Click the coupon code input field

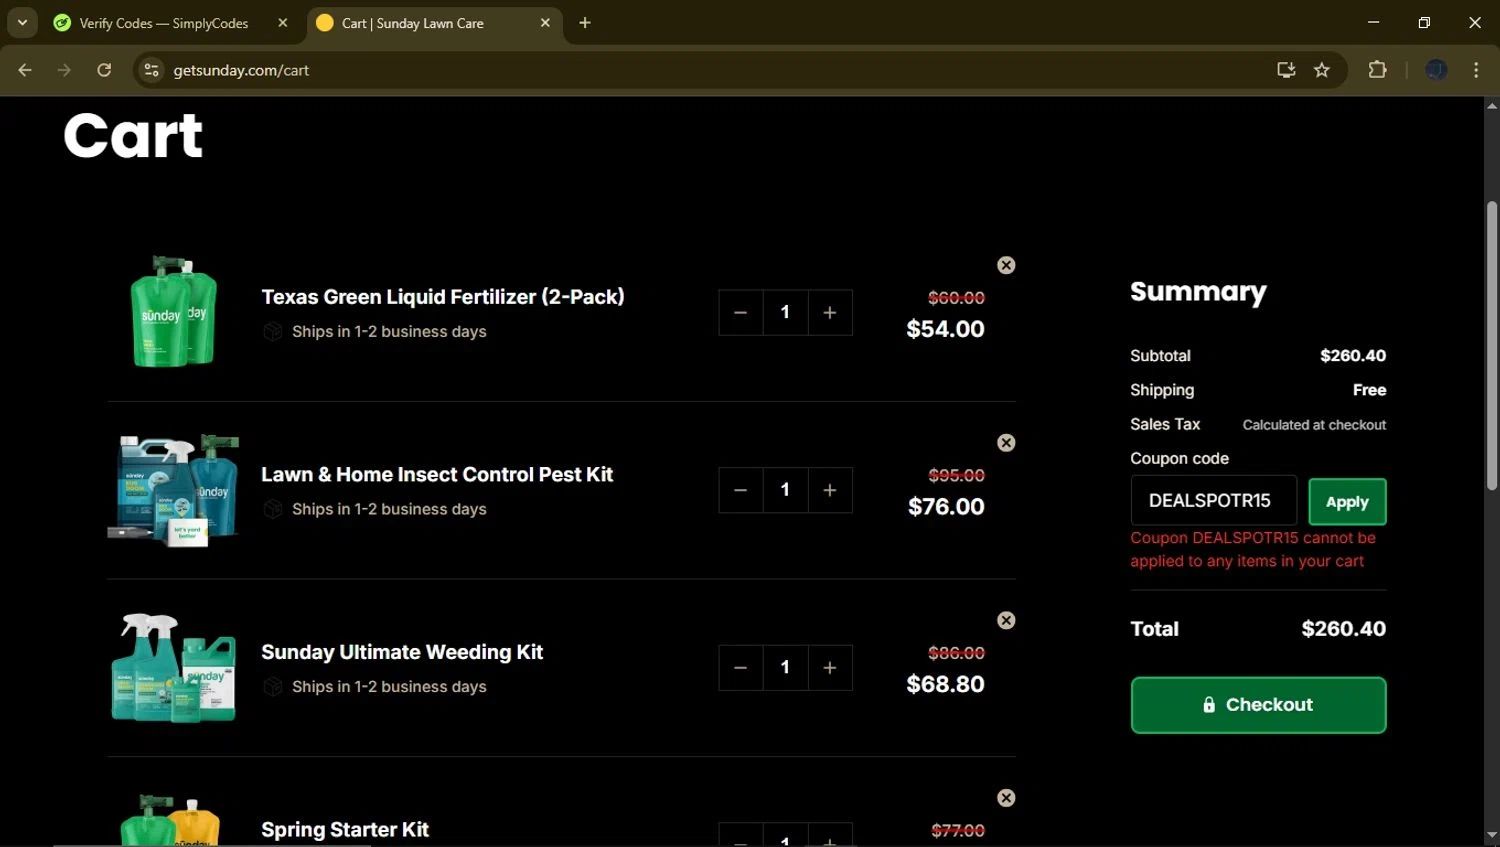[x=1213, y=500]
